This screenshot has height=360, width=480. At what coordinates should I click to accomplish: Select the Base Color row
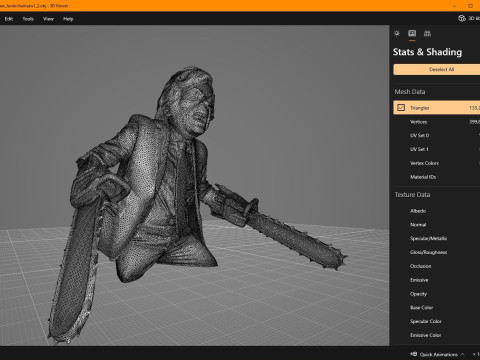pyautogui.click(x=437, y=308)
